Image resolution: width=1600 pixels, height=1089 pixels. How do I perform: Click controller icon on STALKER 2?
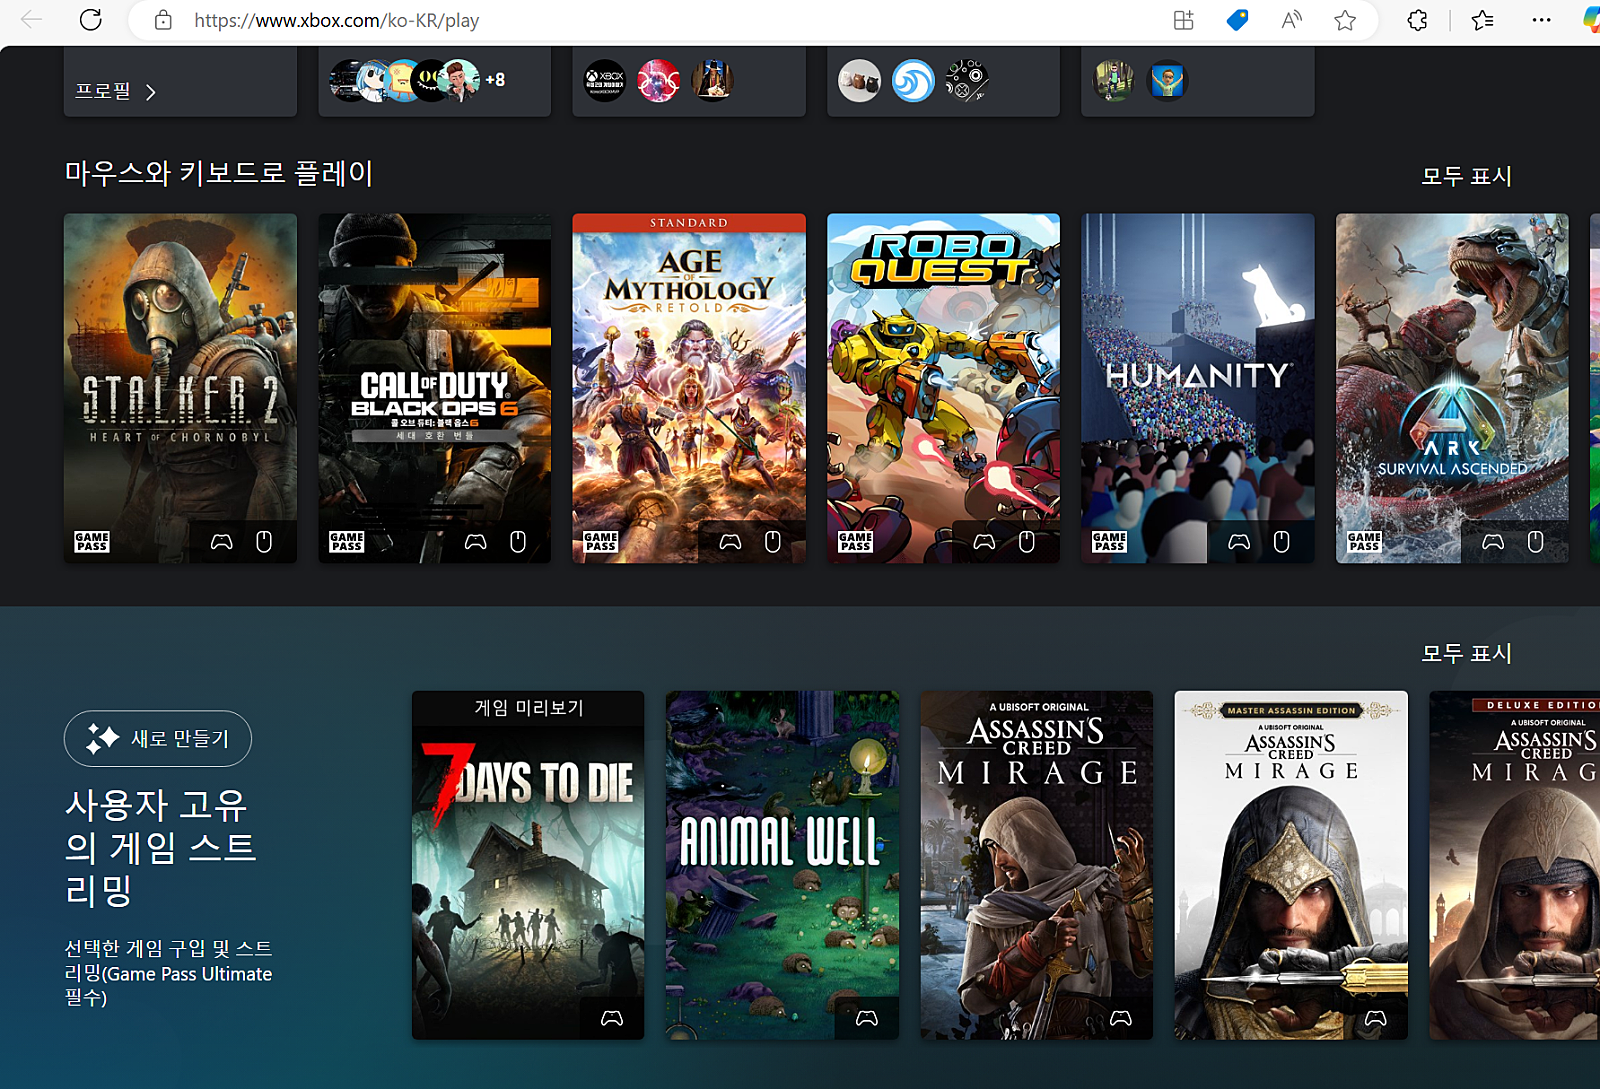coord(222,542)
